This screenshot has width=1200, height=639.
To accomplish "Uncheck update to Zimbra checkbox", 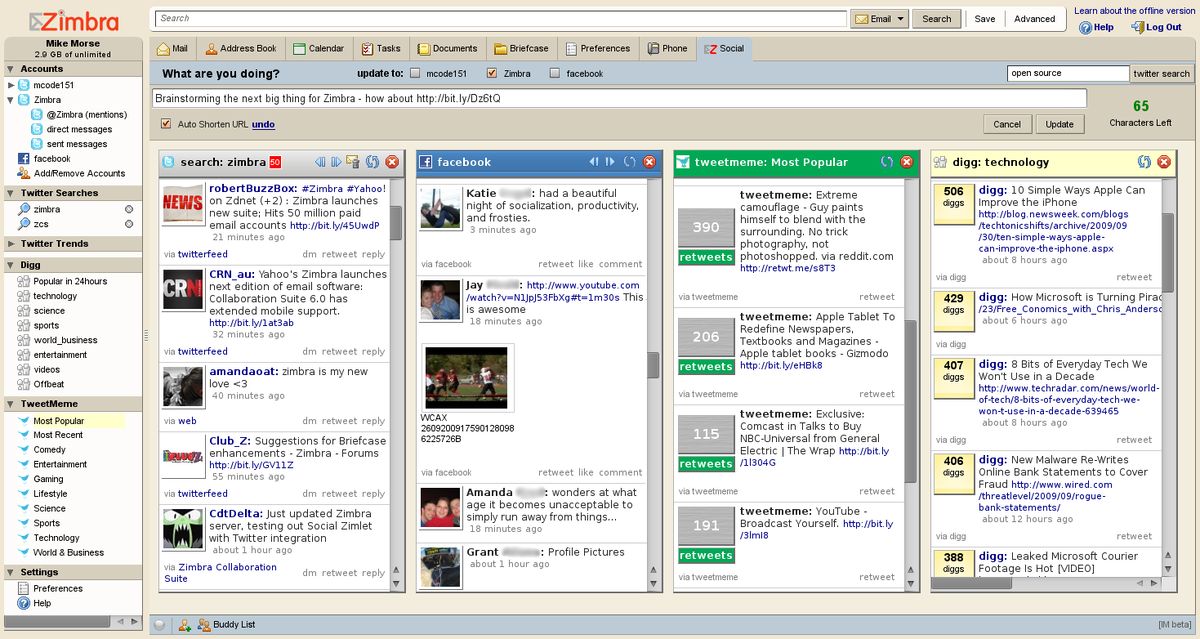I will pyautogui.click(x=491, y=73).
